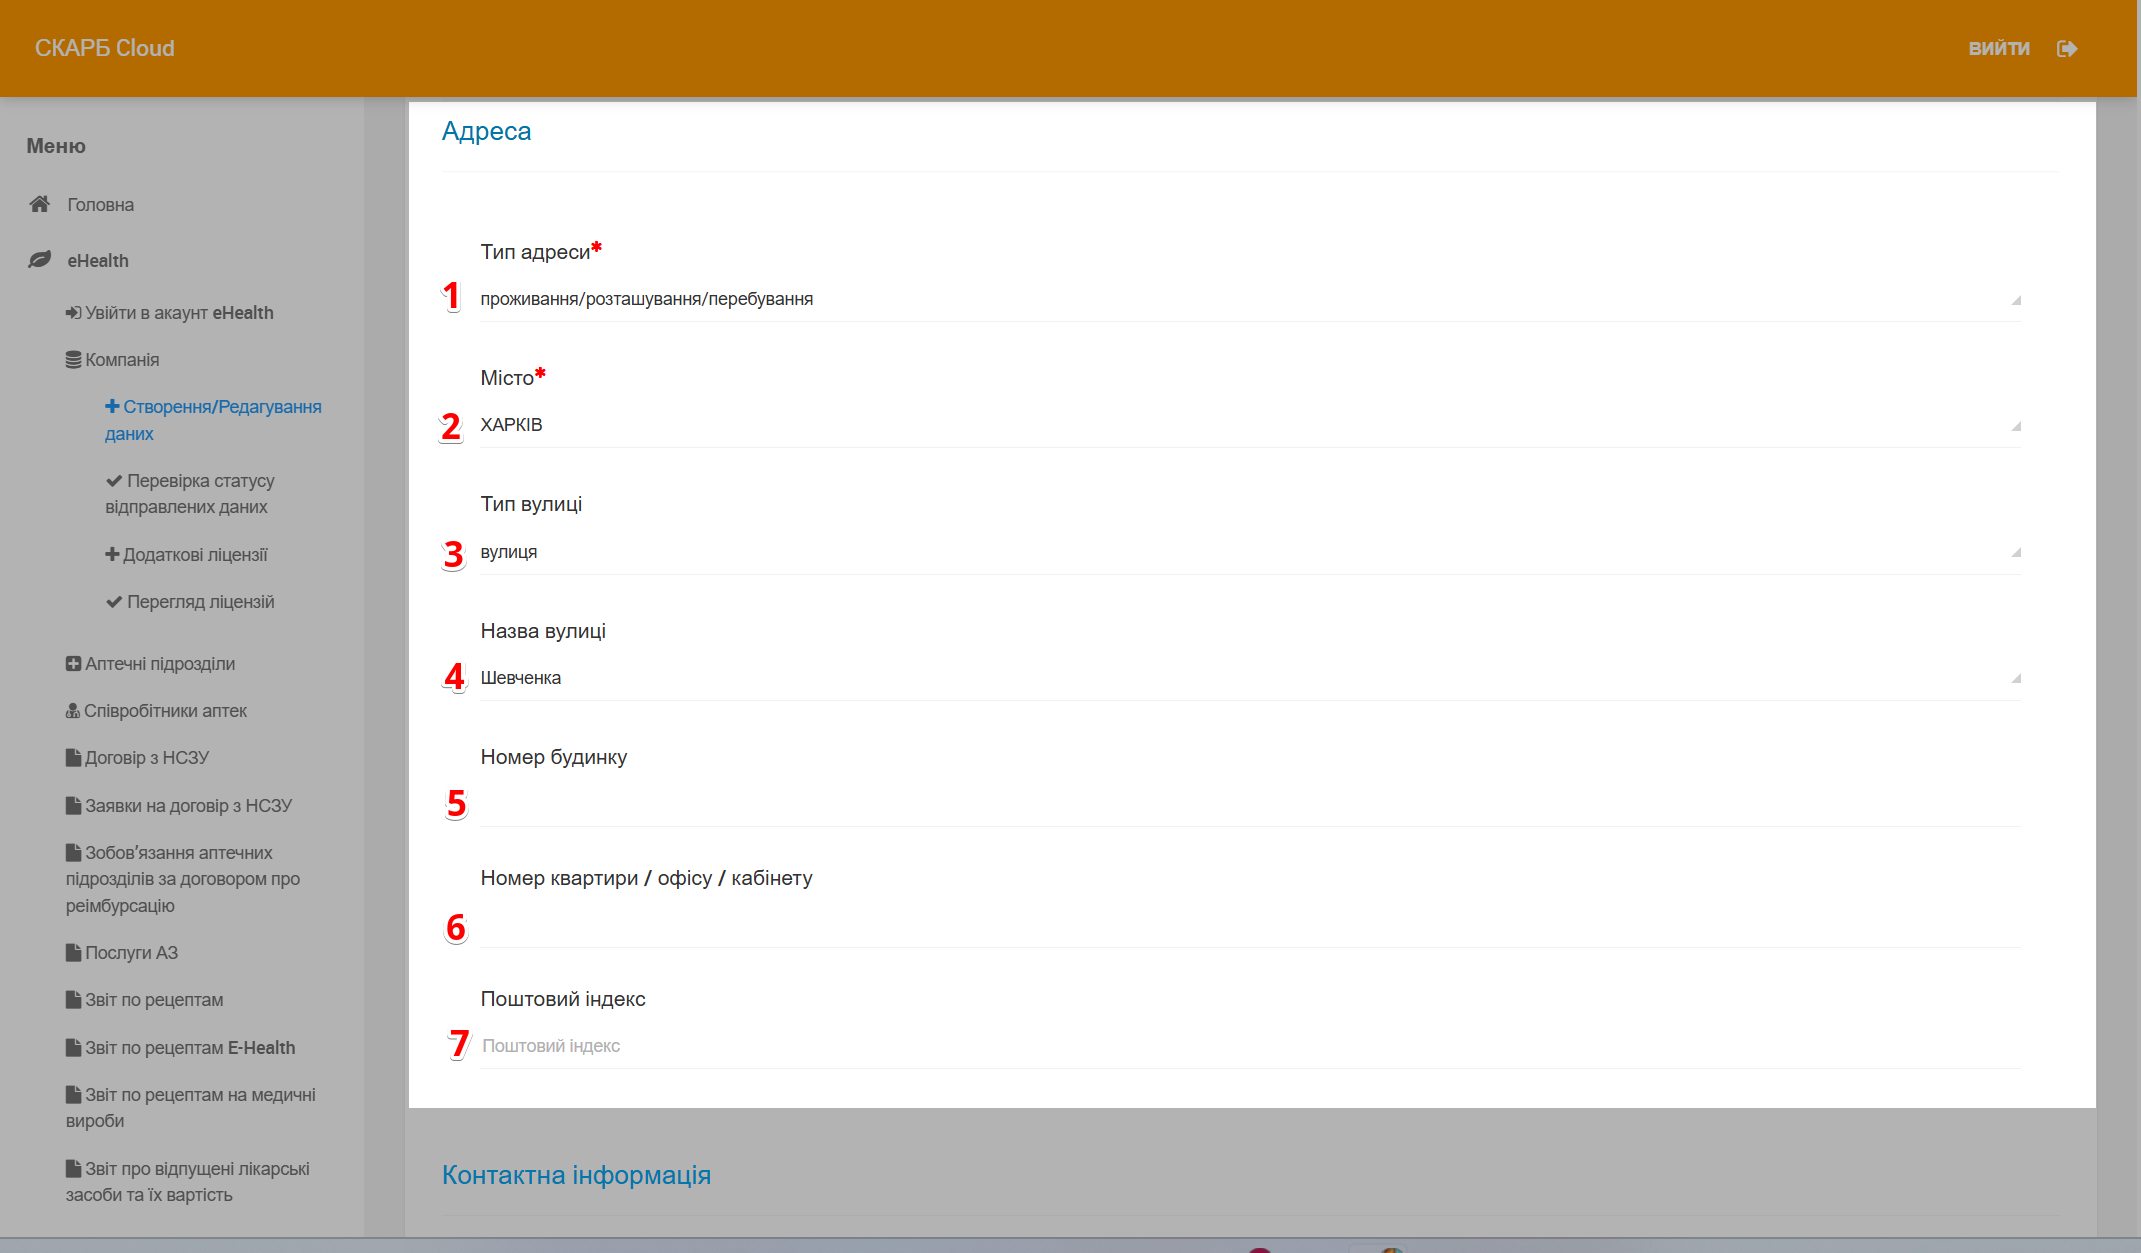
Task: Click the person icon beside Співробітники аптек
Action: [73, 711]
